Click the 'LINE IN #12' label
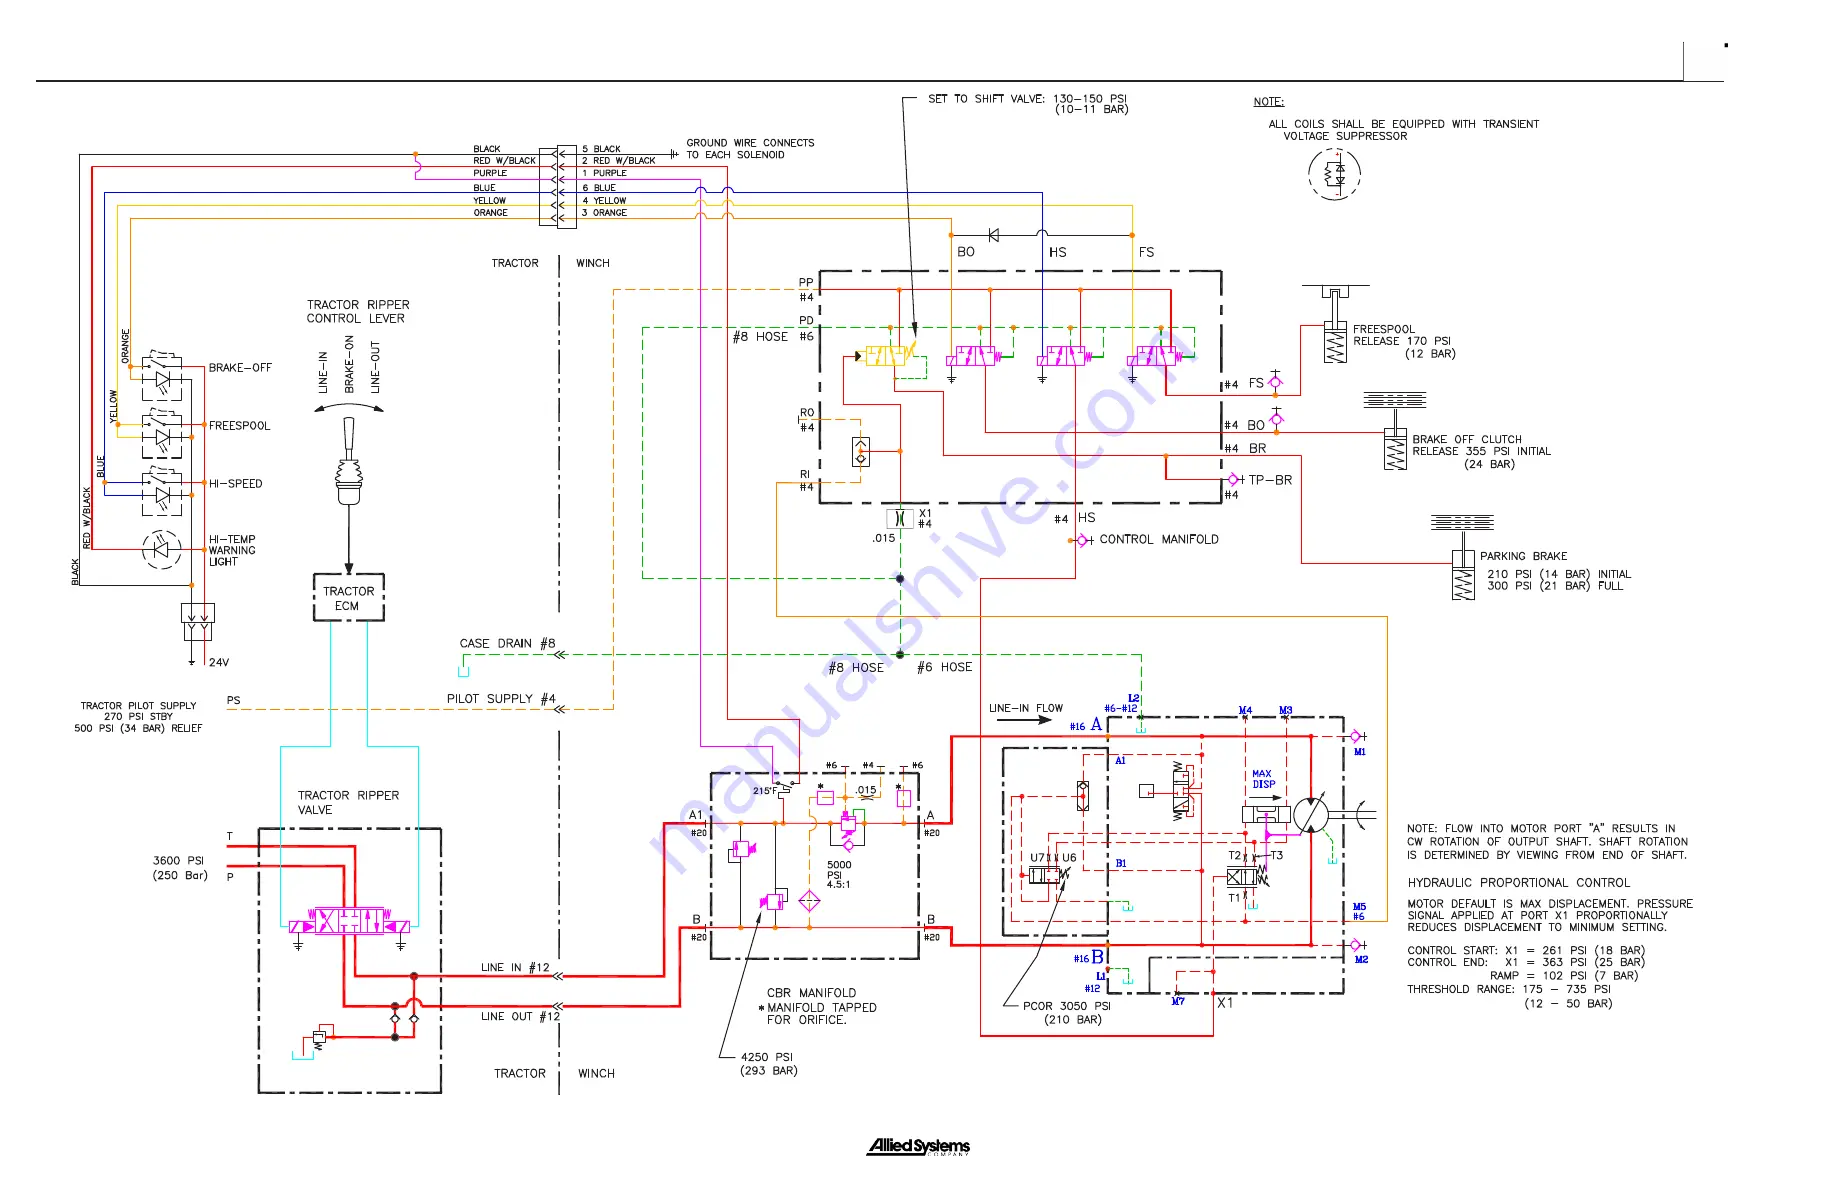This screenshot has height=1188, width=1836. tap(515, 968)
